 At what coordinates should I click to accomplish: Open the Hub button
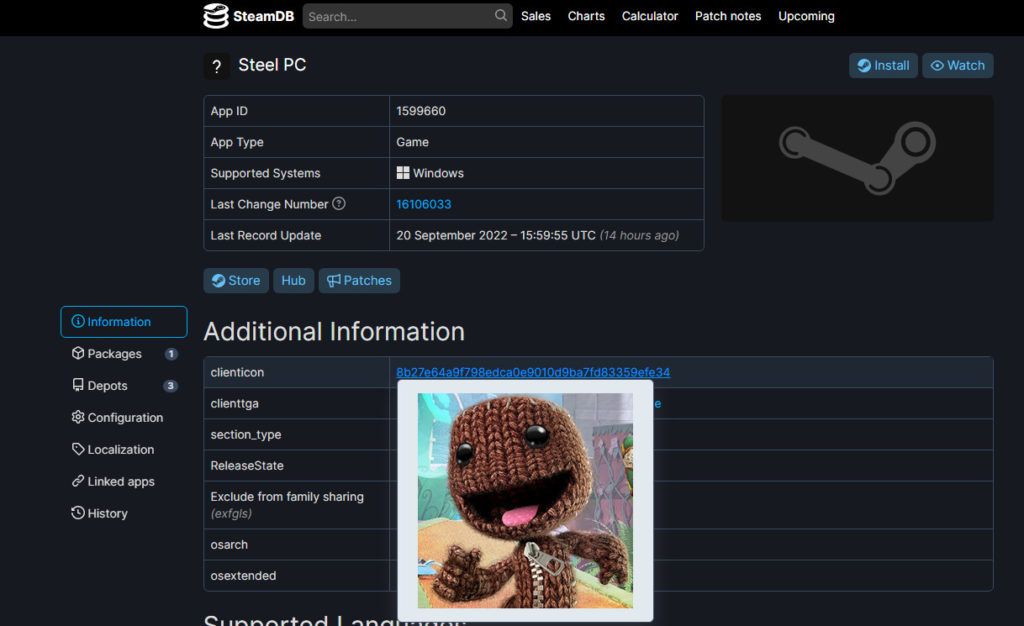293,281
